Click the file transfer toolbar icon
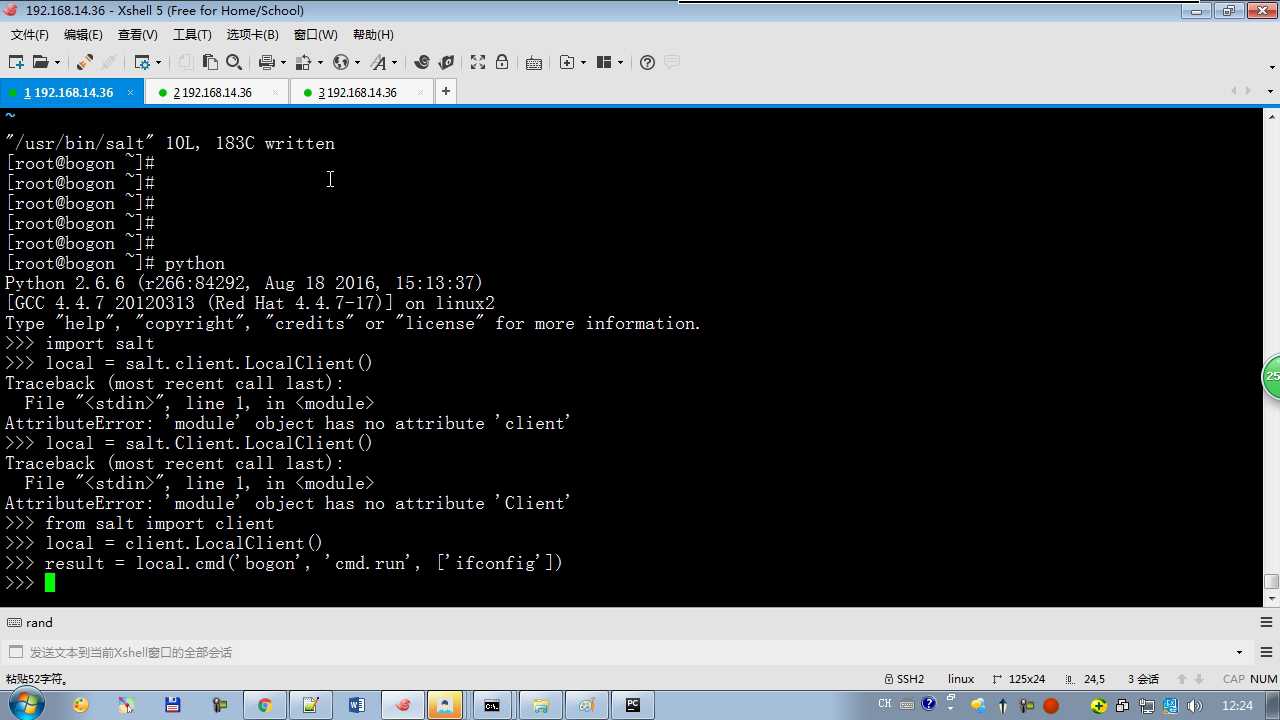Screen dimensions: 1280x720 [304, 62]
